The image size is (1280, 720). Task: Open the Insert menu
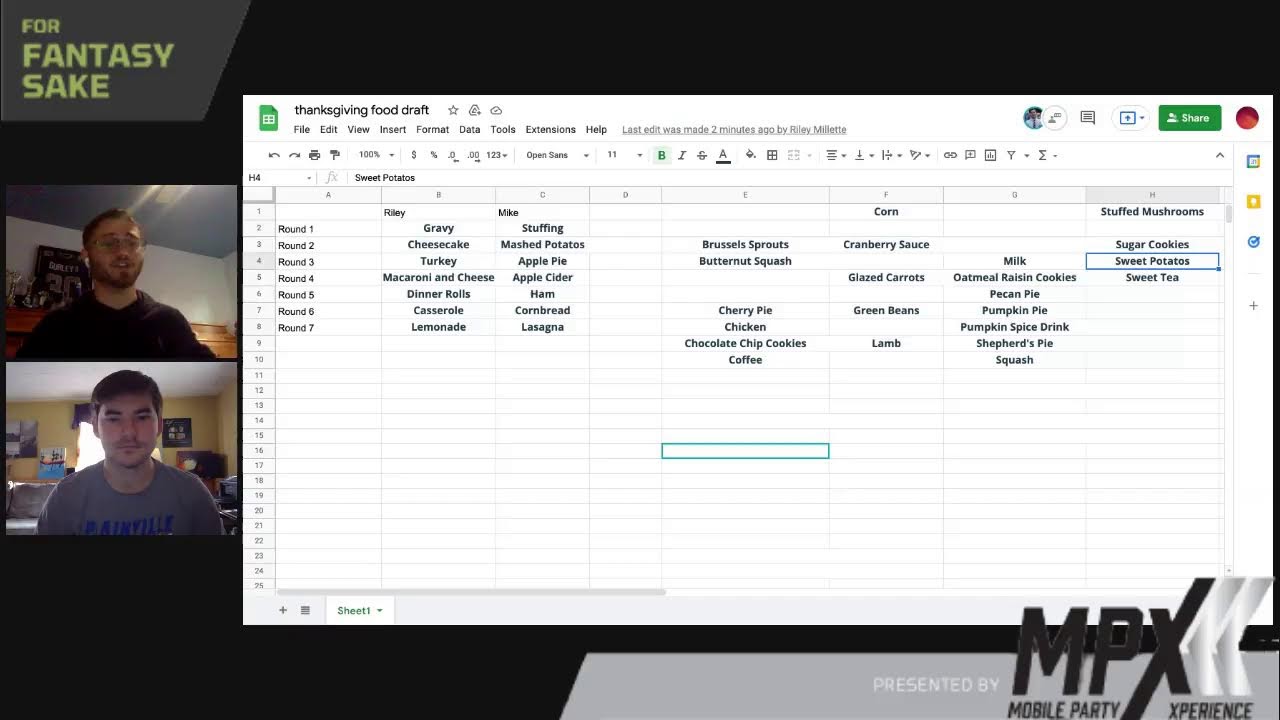tap(393, 129)
